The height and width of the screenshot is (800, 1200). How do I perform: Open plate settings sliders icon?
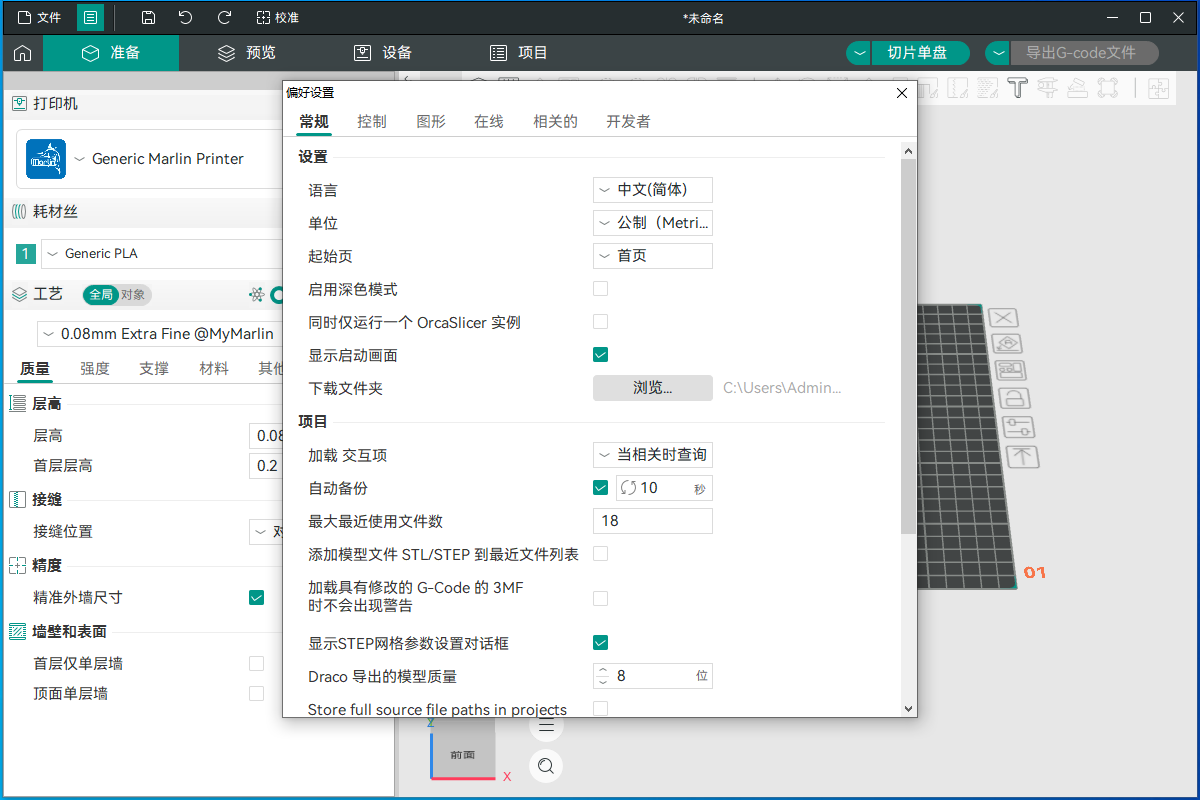1018,427
